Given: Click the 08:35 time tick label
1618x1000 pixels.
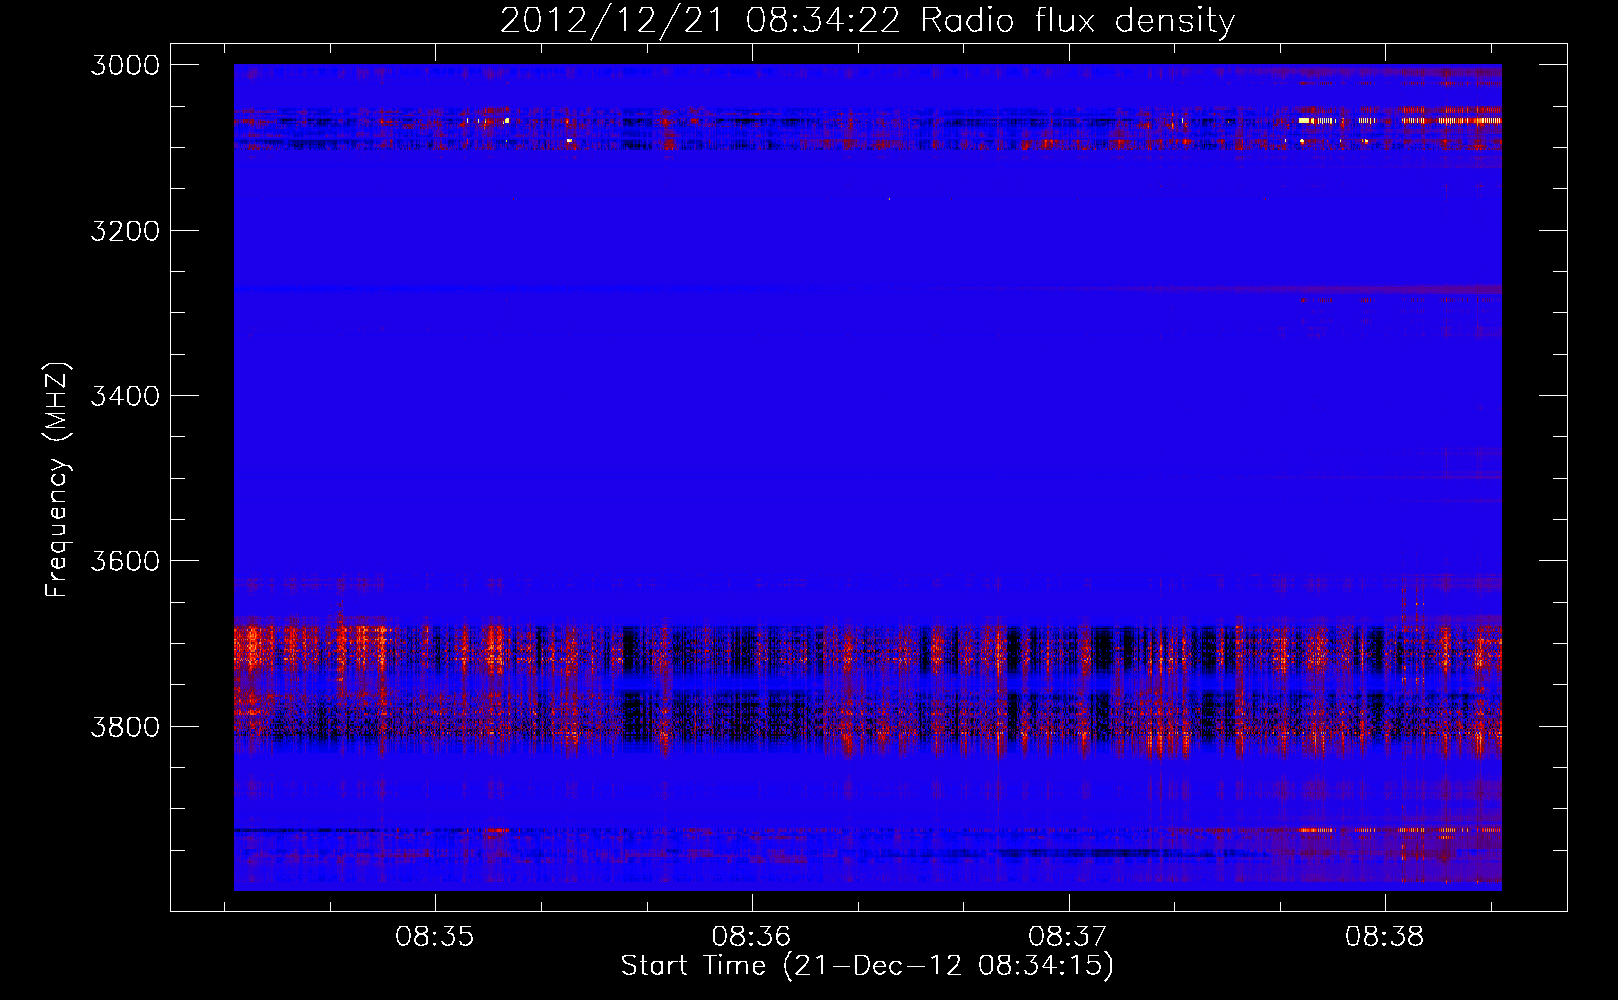Looking at the screenshot, I should (434, 937).
